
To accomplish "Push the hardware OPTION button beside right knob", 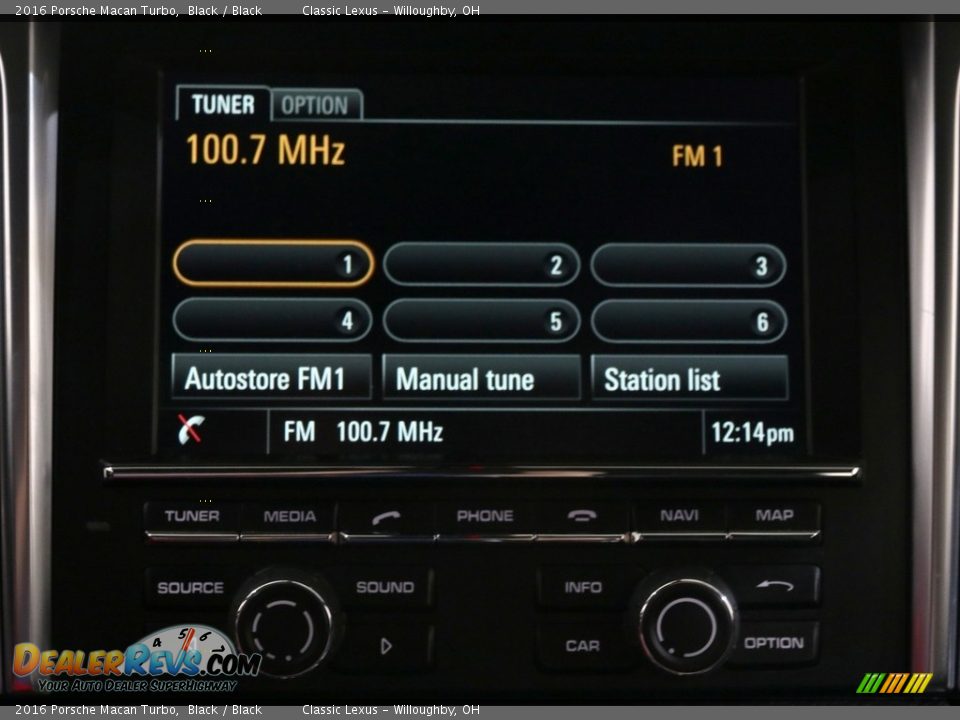I will (x=774, y=643).
